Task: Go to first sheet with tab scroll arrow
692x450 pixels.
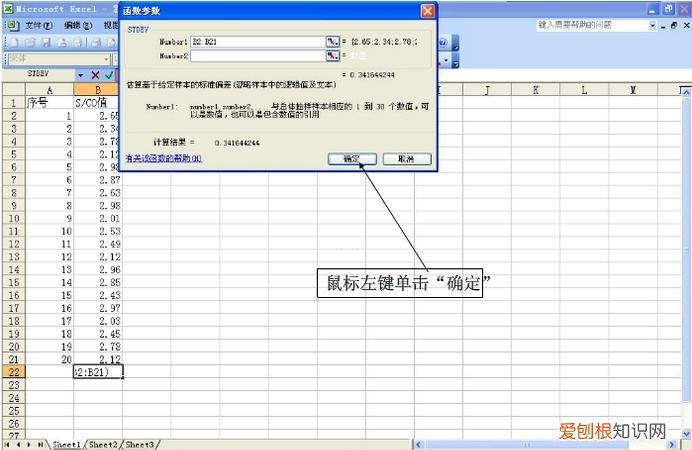Action: tap(7, 444)
